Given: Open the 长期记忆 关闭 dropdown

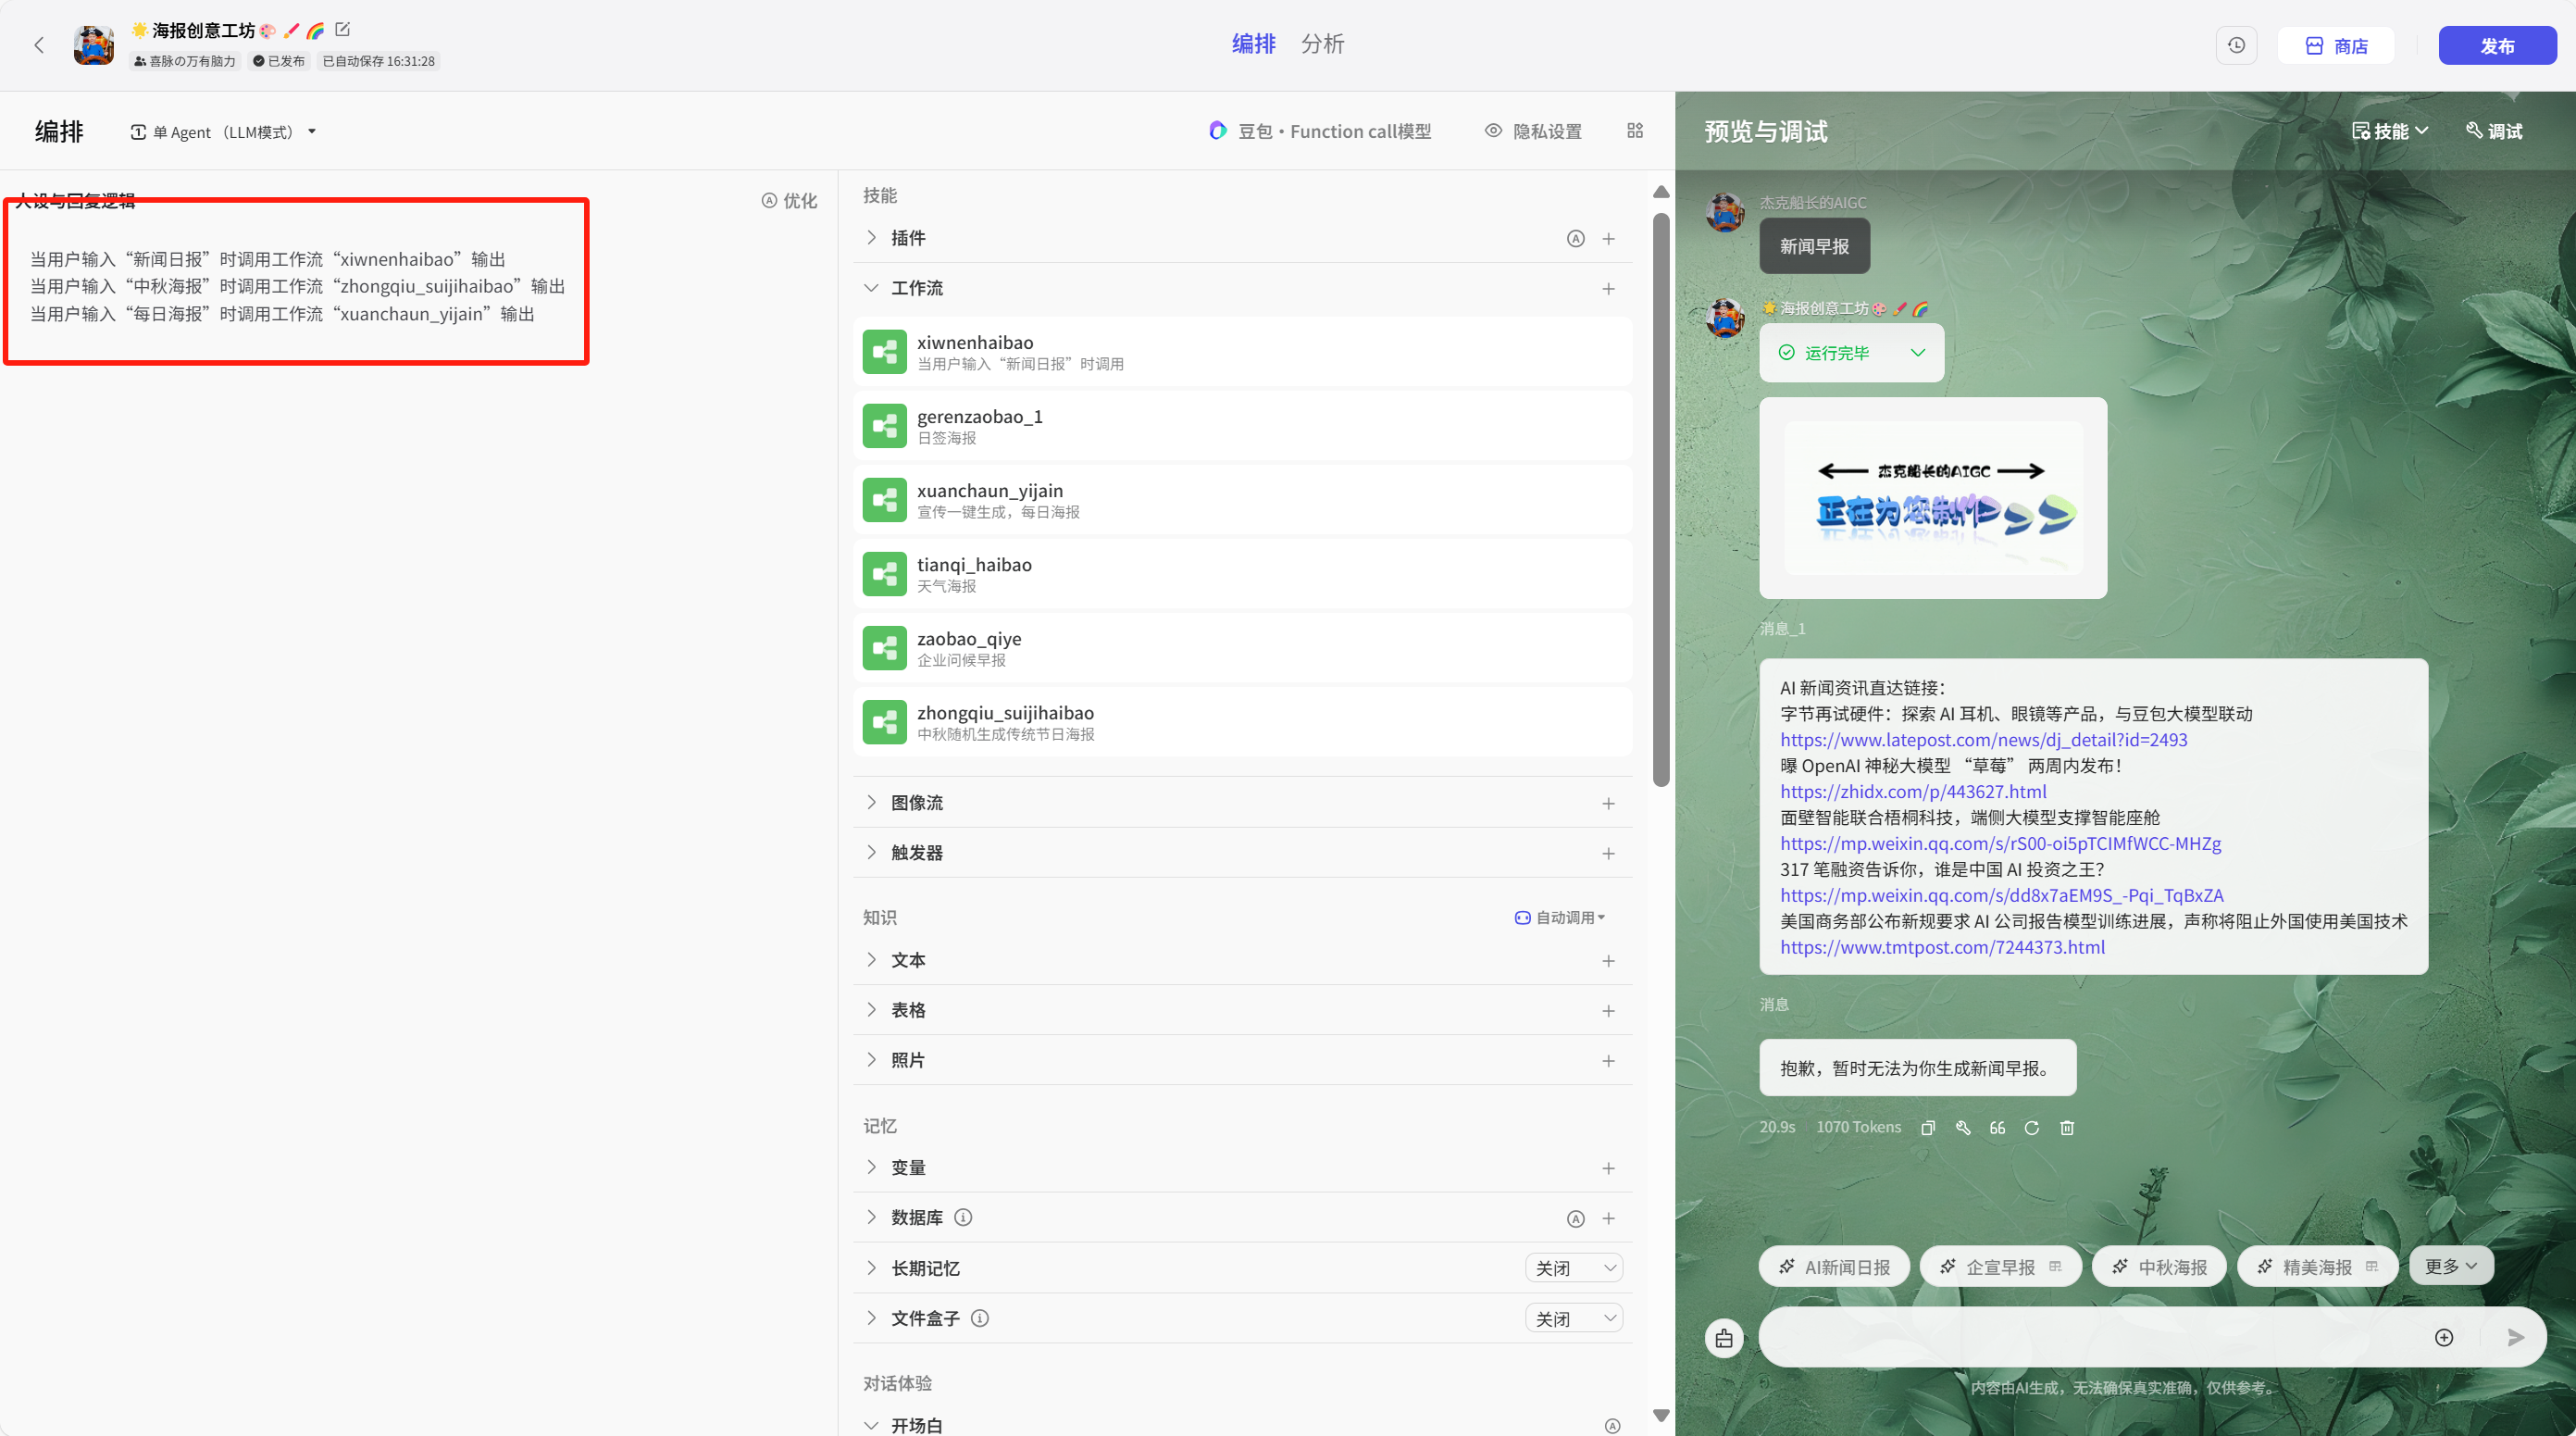Looking at the screenshot, I should click(x=1573, y=1268).
